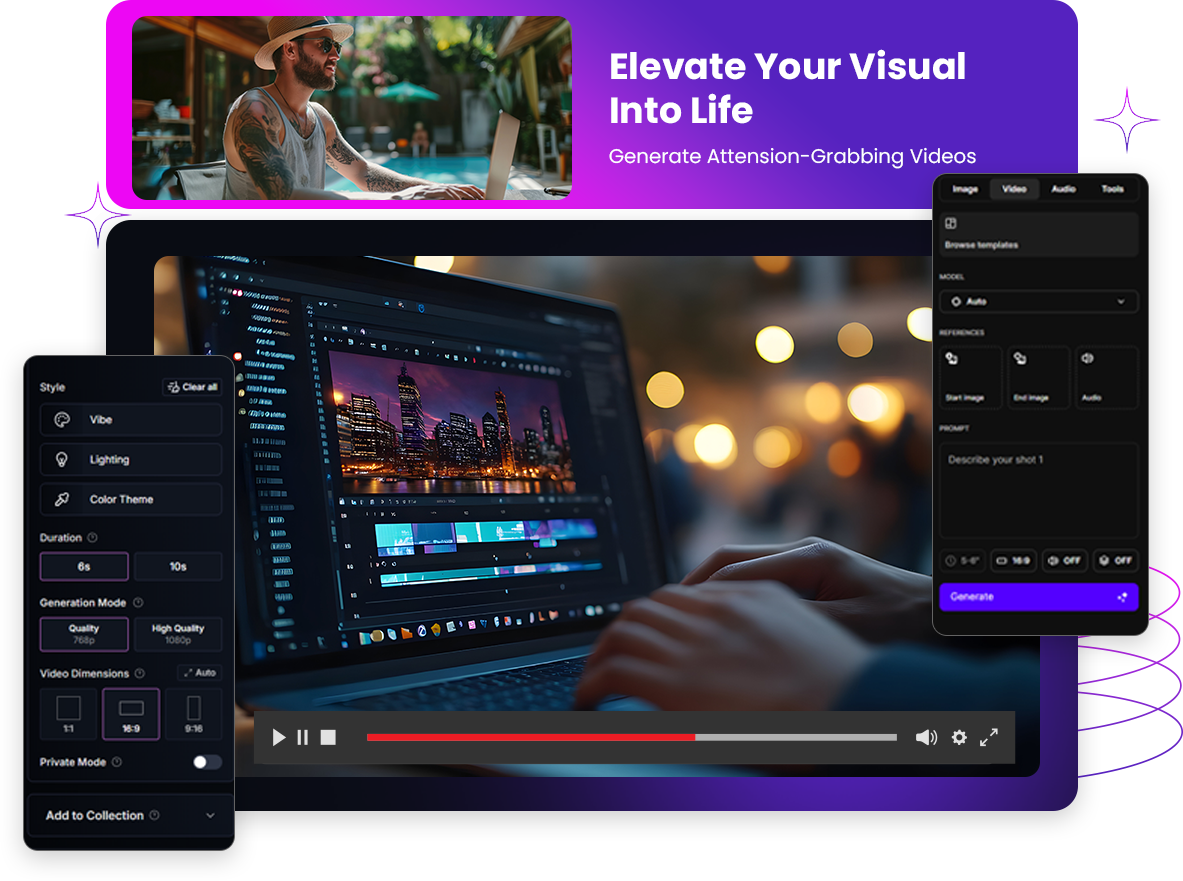Choose High Quality 1080p generation mode
The height and width of the screenshot is (881, 1183).
click(178, 634)
